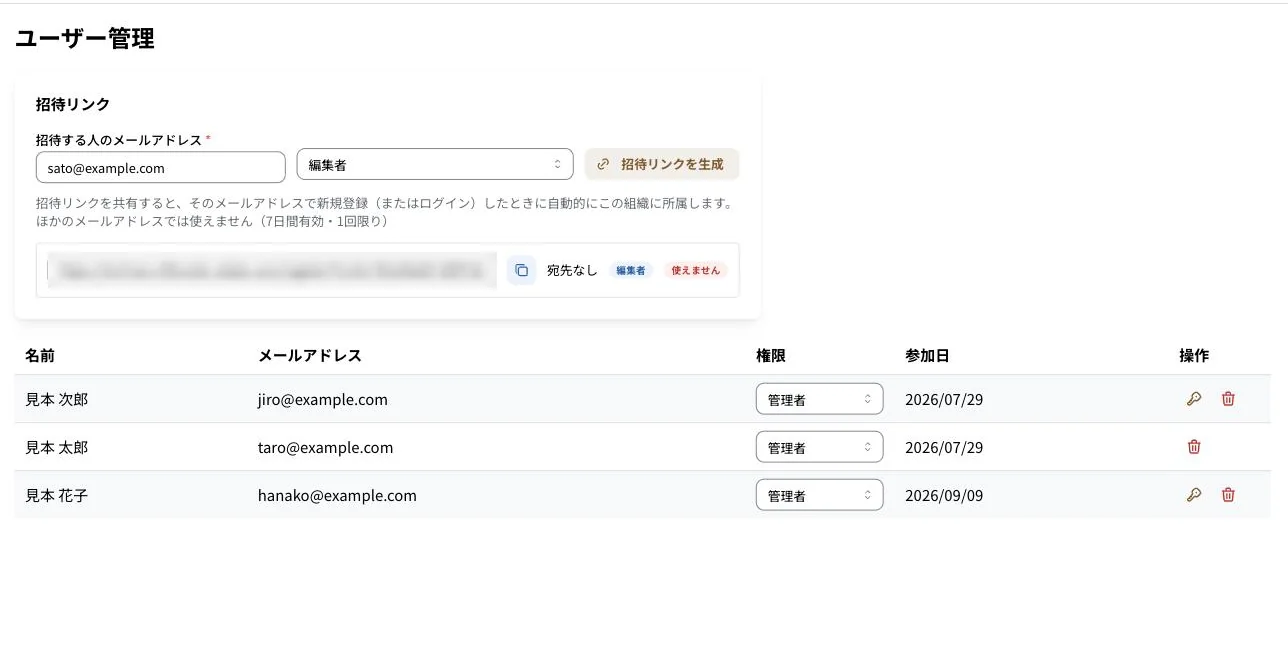The height and width of the screenshot is (647, 1288).
Task: Delete user 見本 花子 with the trash icon
Action: click(1228, 495)
